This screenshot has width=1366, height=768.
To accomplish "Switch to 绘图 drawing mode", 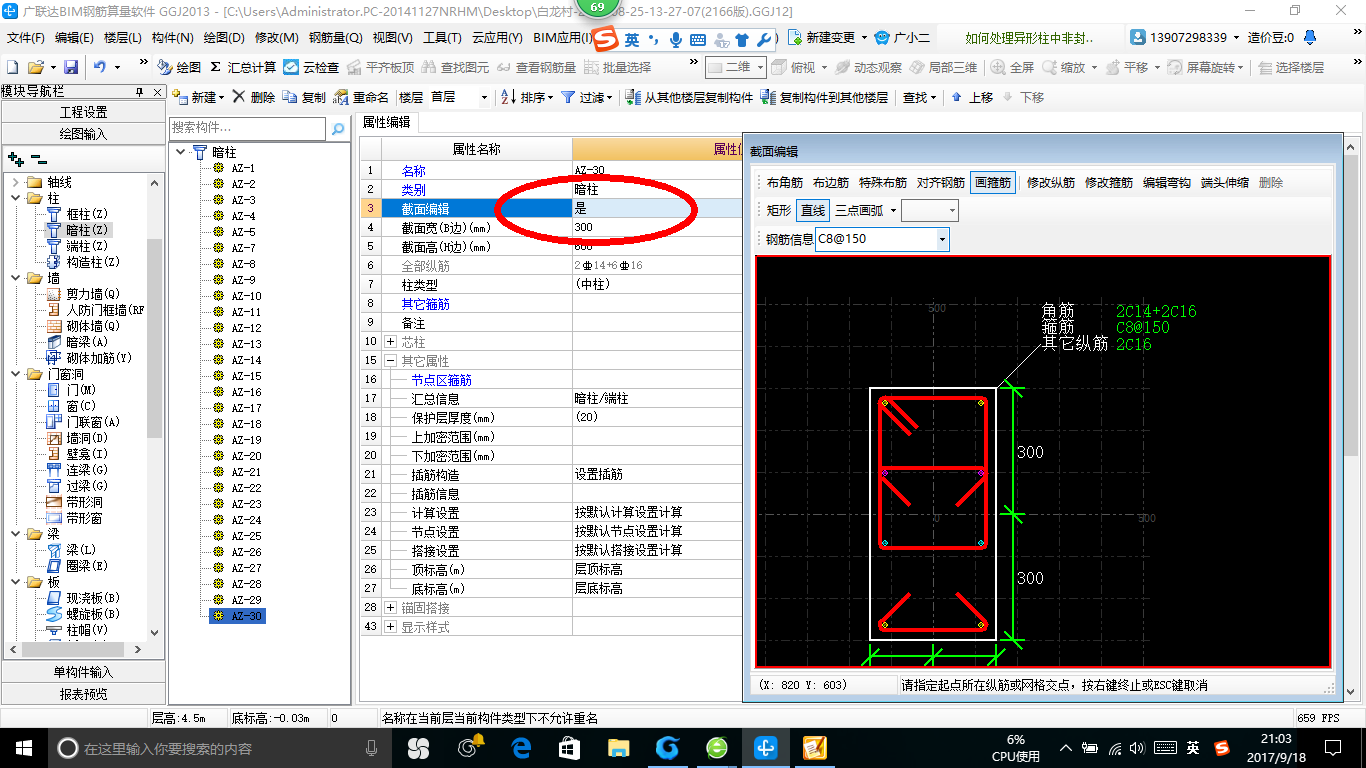I will click(x=179, y=67).
